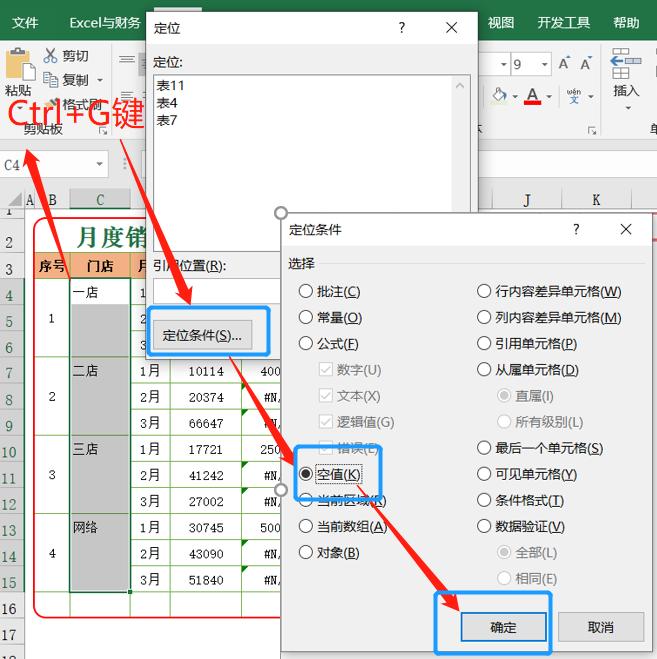Click the cell with value 10114
Viewport: 657px width, 659px height.
[206, 371]
